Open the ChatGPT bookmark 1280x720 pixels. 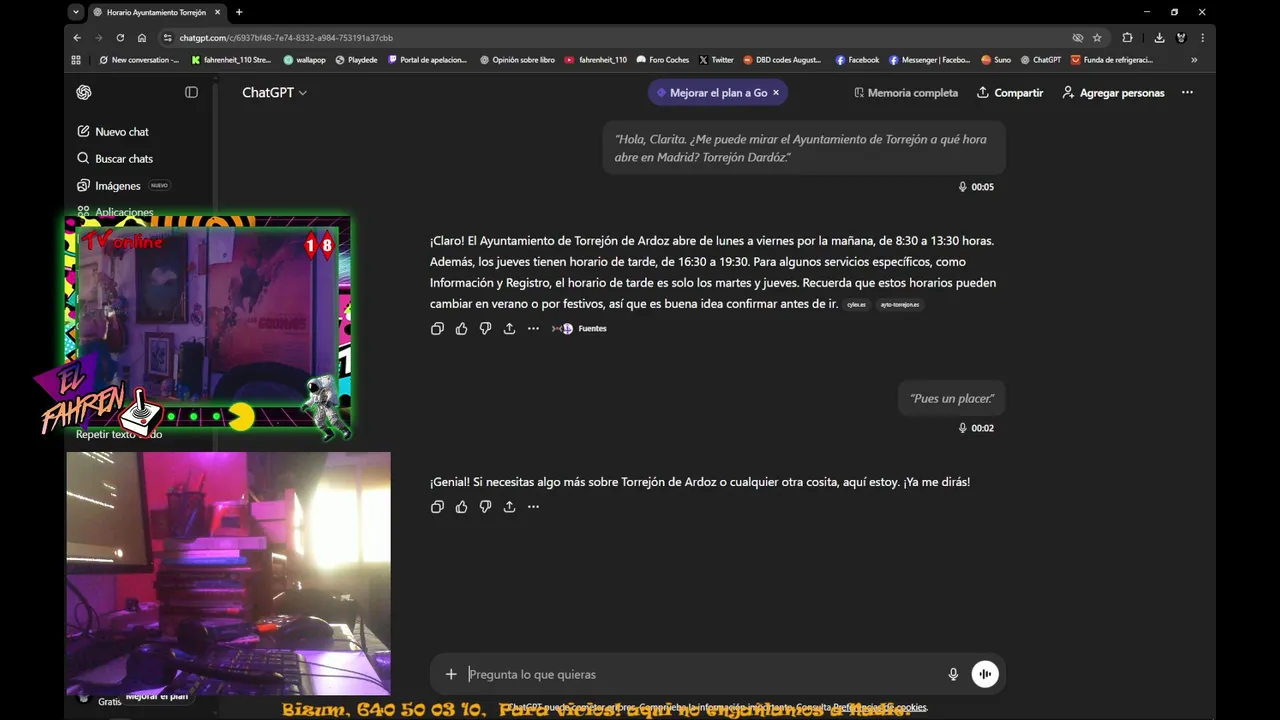[x=1041, y=60]
